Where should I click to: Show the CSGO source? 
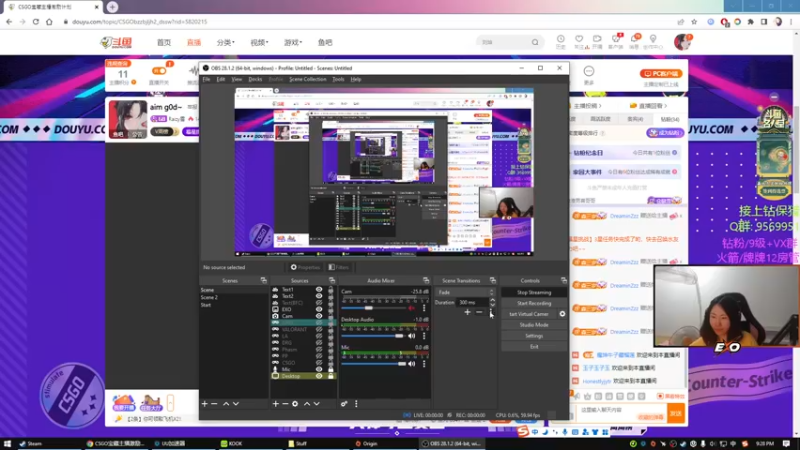pyautogui.click(x=319, y=363)
